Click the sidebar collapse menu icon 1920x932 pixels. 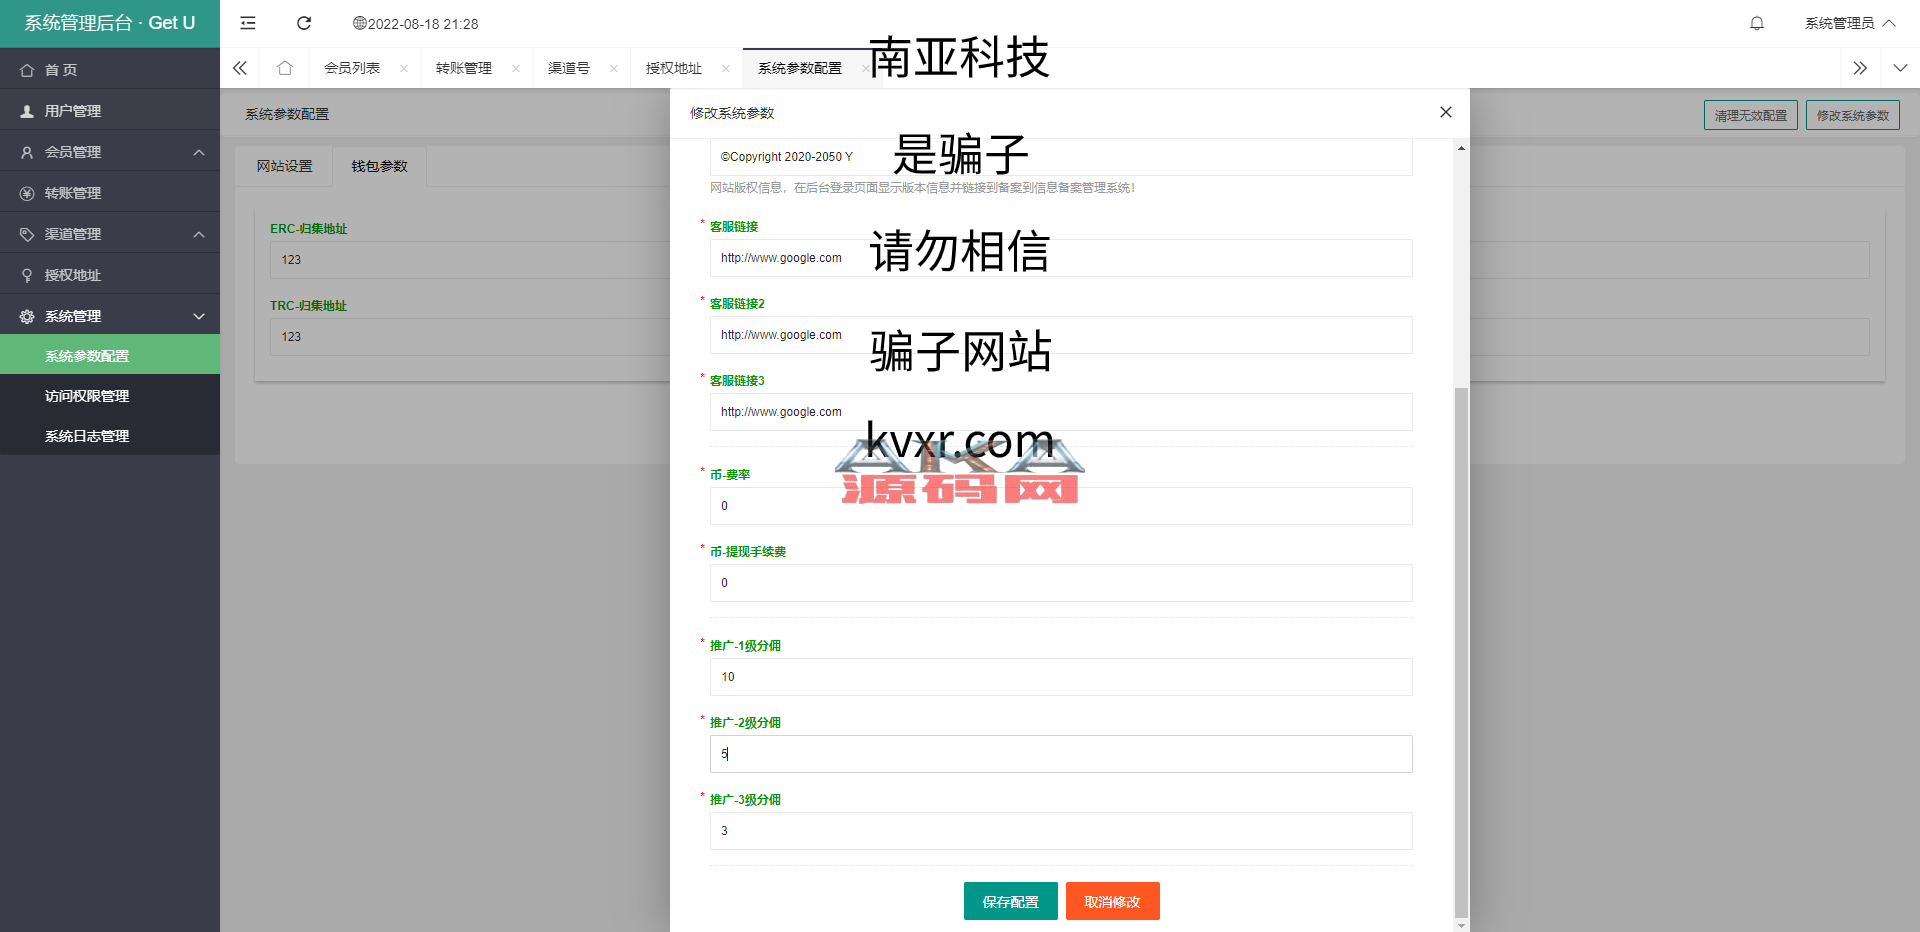coord(248,23)
